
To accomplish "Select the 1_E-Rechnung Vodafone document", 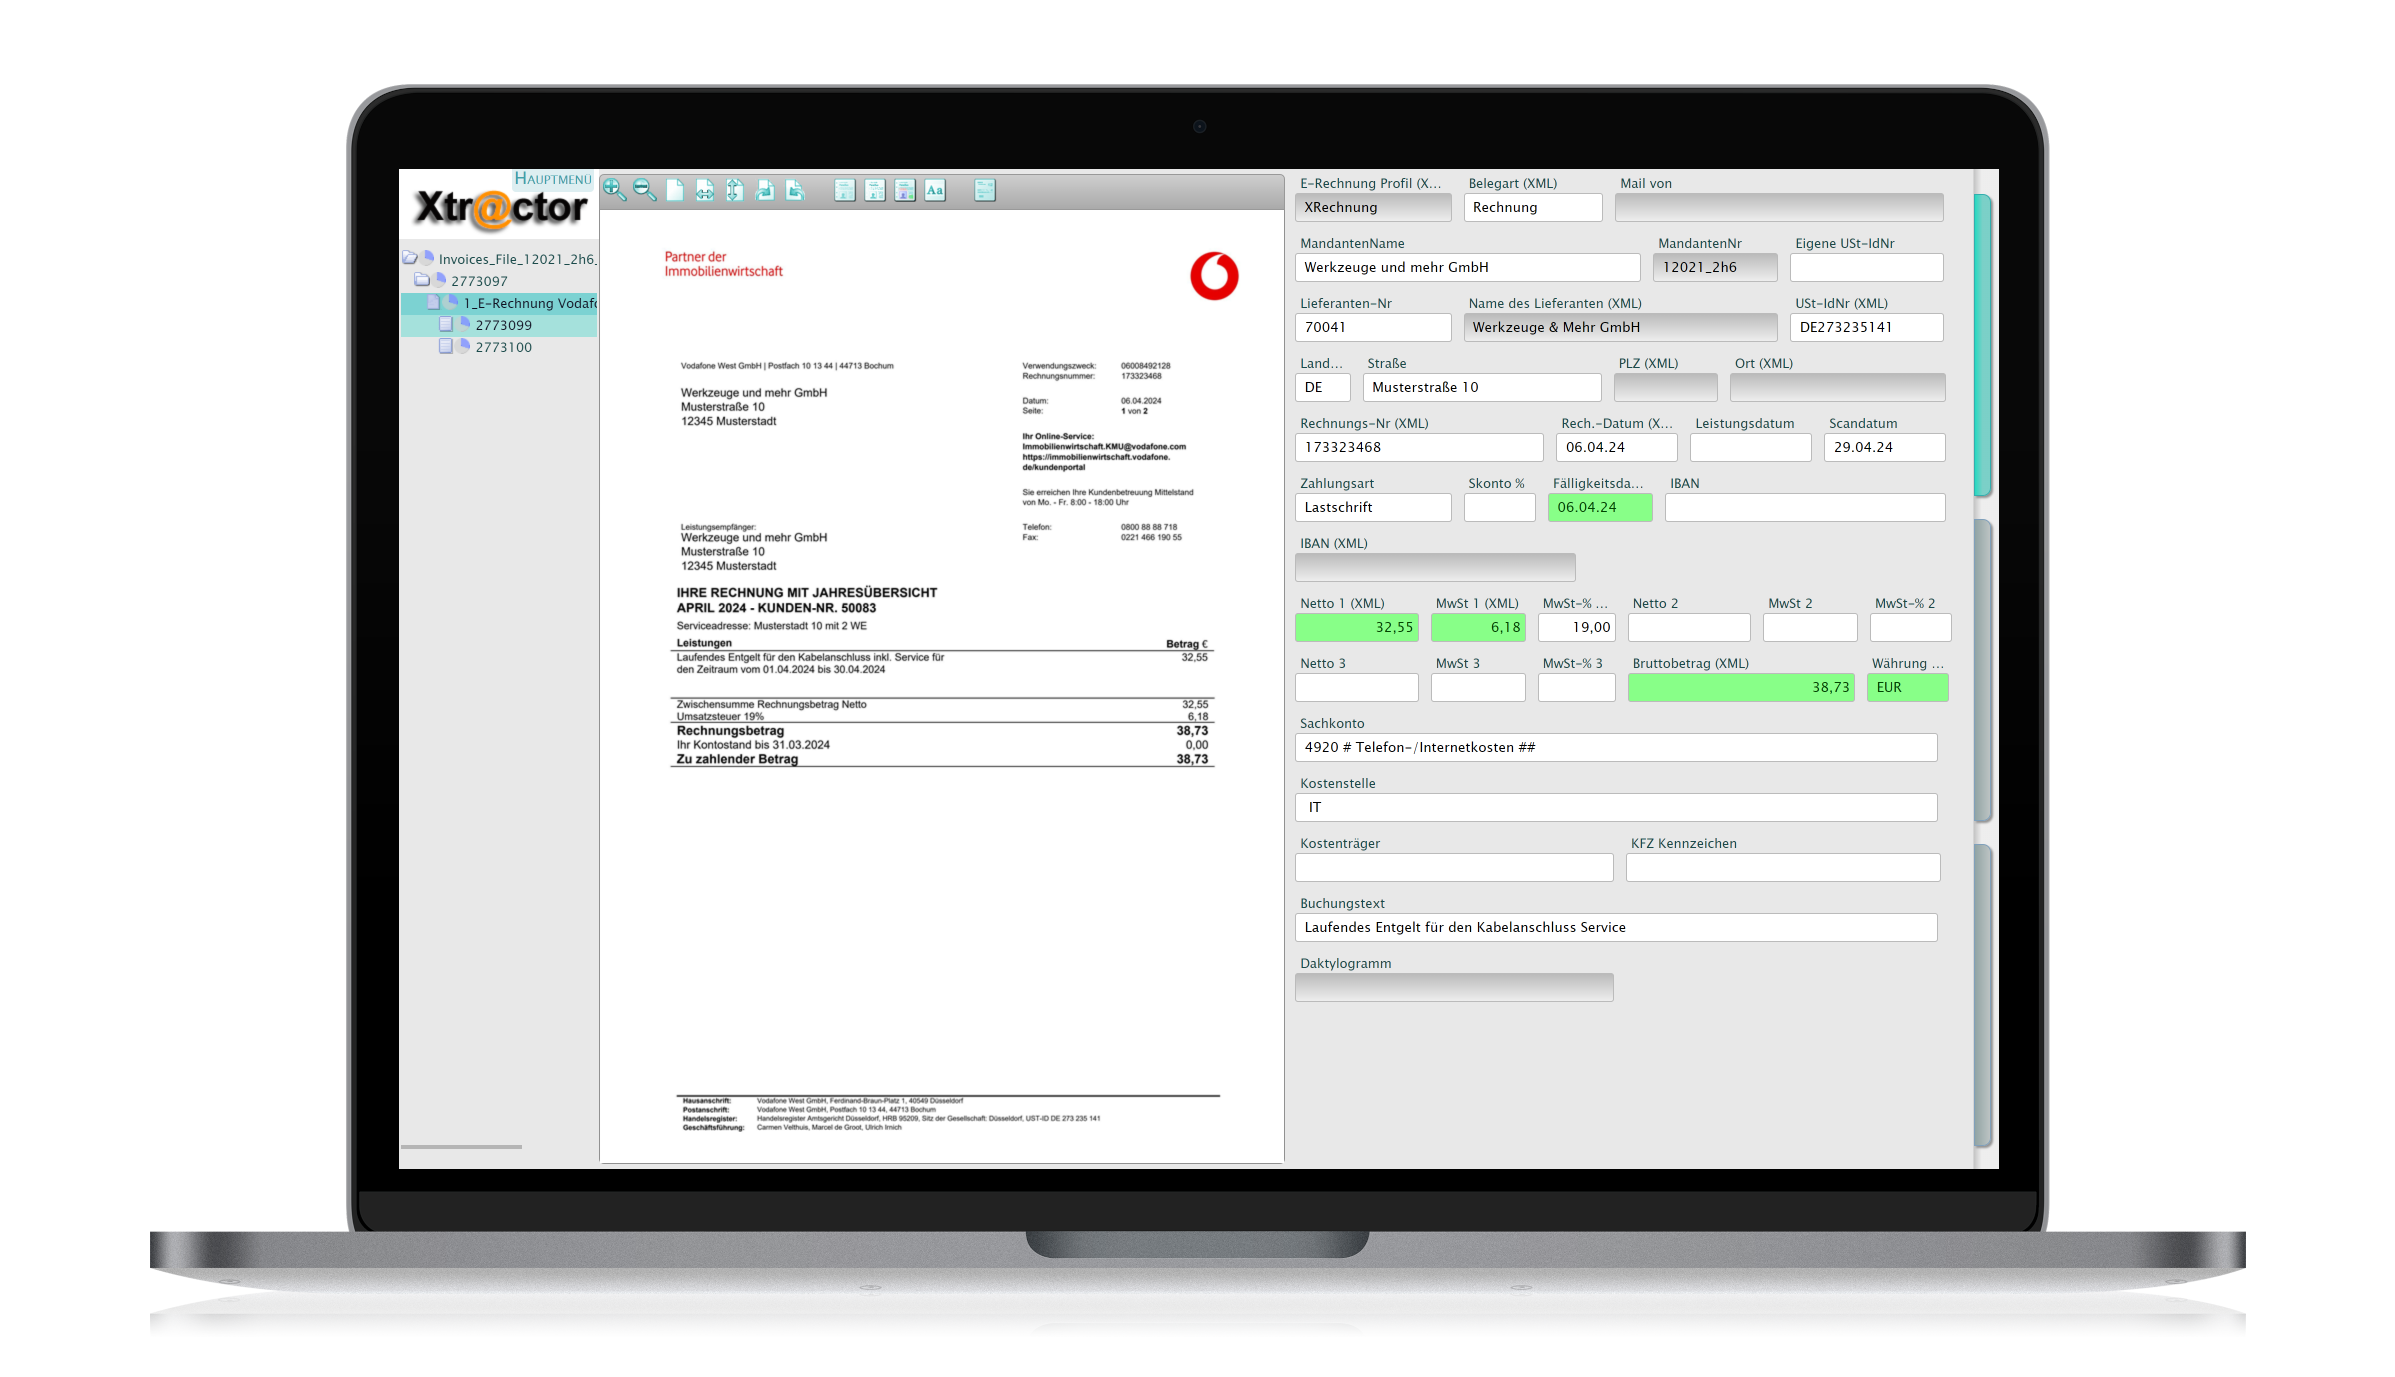I will coord(529,303).
